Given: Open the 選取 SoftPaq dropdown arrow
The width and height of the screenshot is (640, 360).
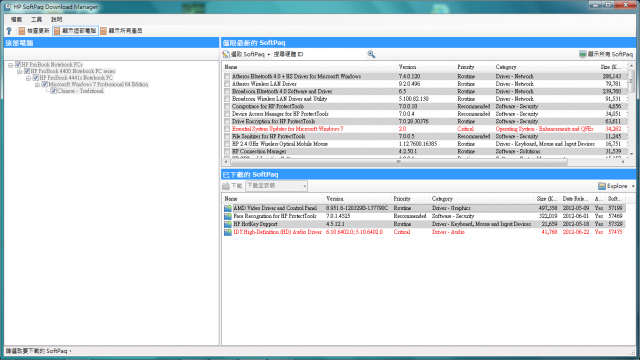Looking at the screenshot, I should 269,55.
